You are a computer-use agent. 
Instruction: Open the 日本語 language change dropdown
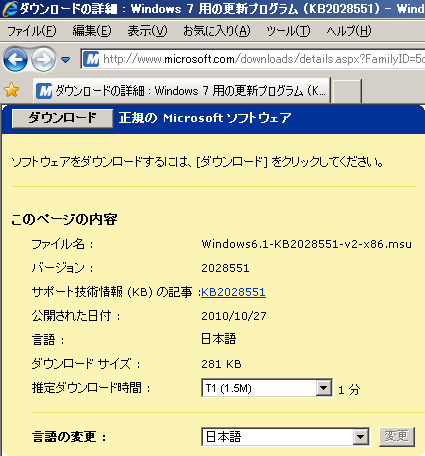(x=285, y=437)
